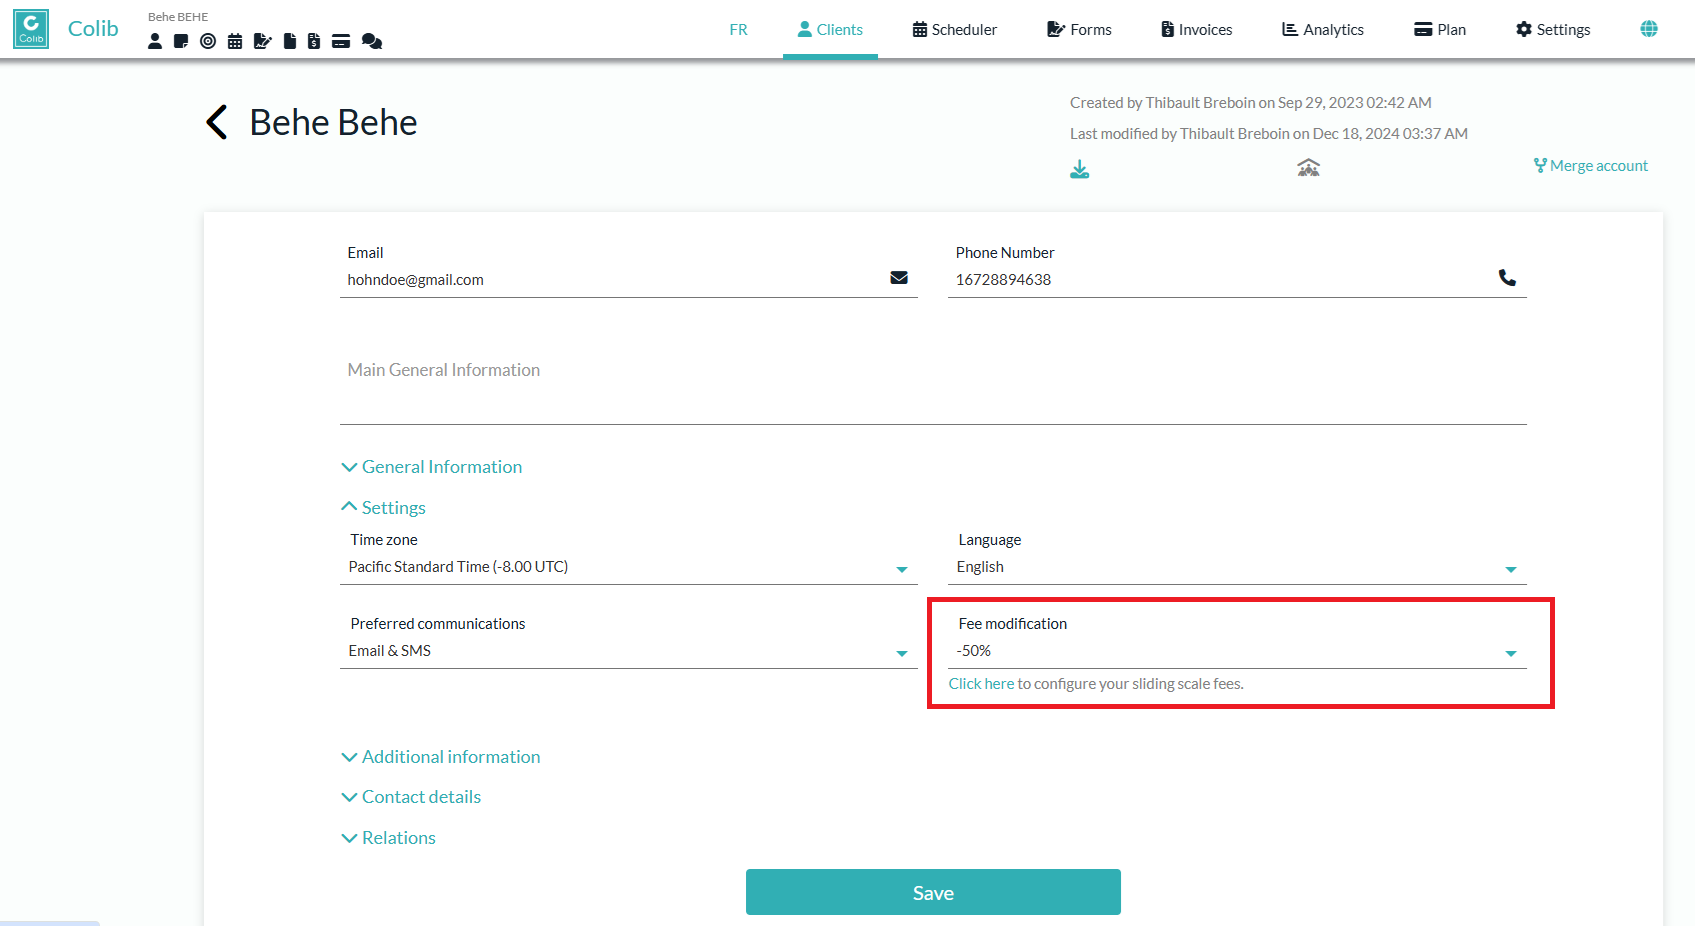Open the client notes sticky-note icon
The width and height of the screenshot is (1695, 926).
click(x=181, y=41)
